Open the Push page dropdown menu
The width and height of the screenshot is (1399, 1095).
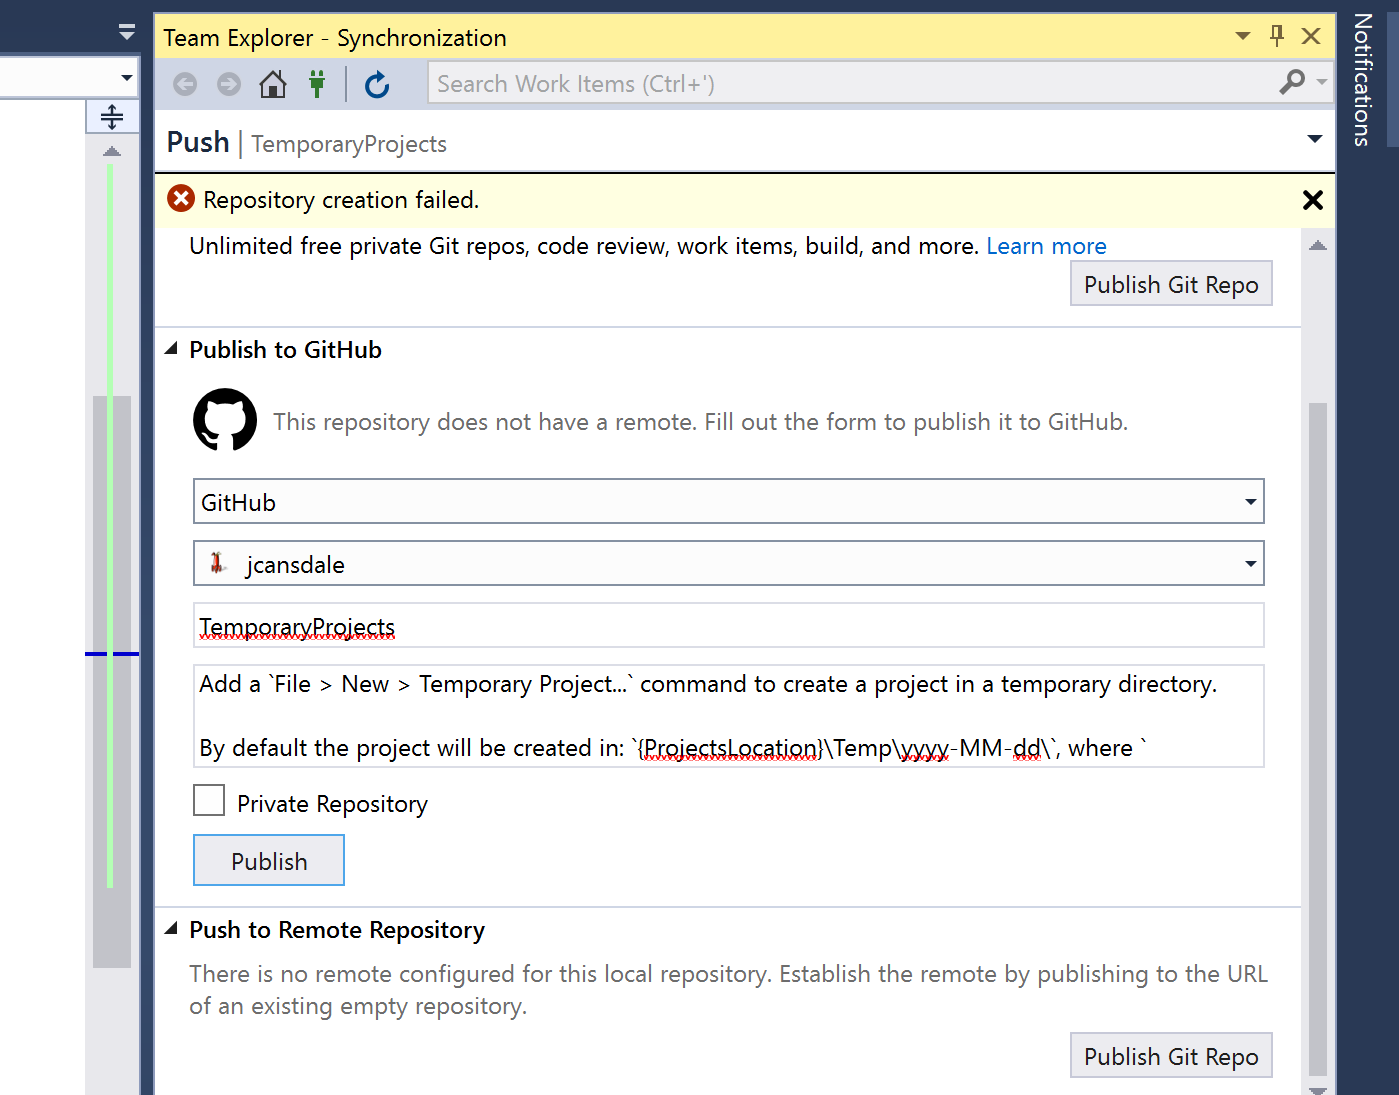[1315, 139]
